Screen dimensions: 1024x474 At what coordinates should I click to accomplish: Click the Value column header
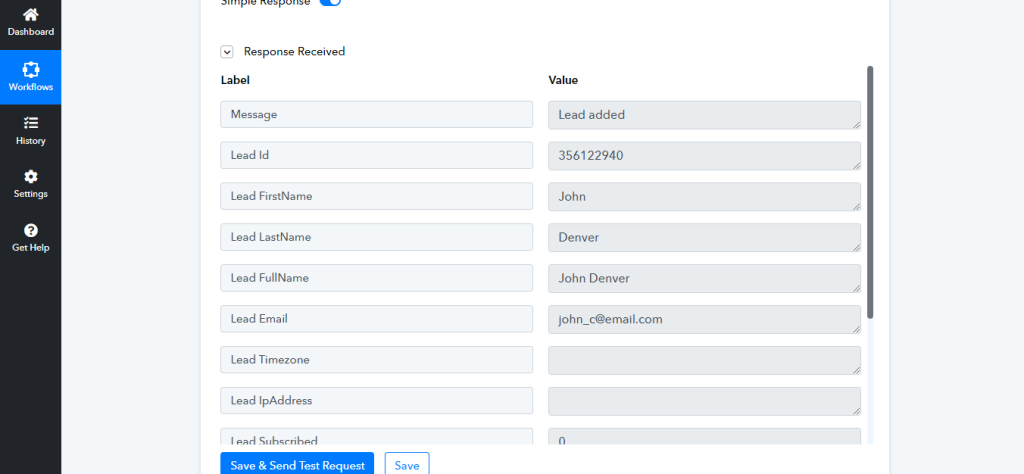(563, 80)
